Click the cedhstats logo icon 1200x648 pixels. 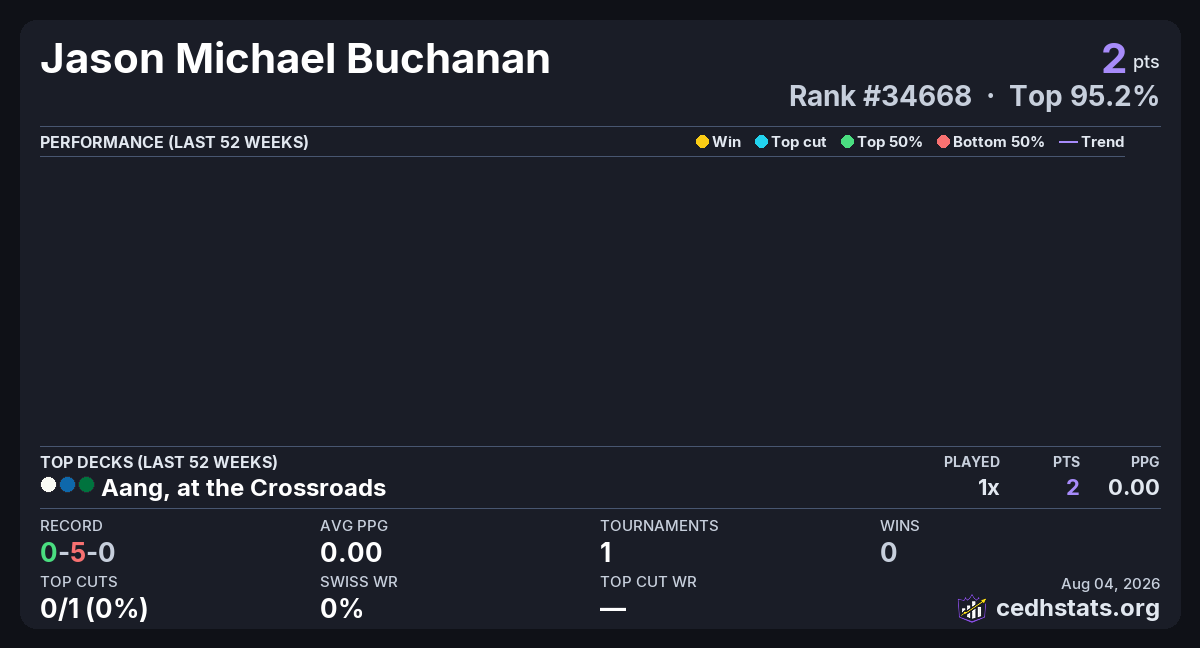pyautogui.click(x=972, y=608)
